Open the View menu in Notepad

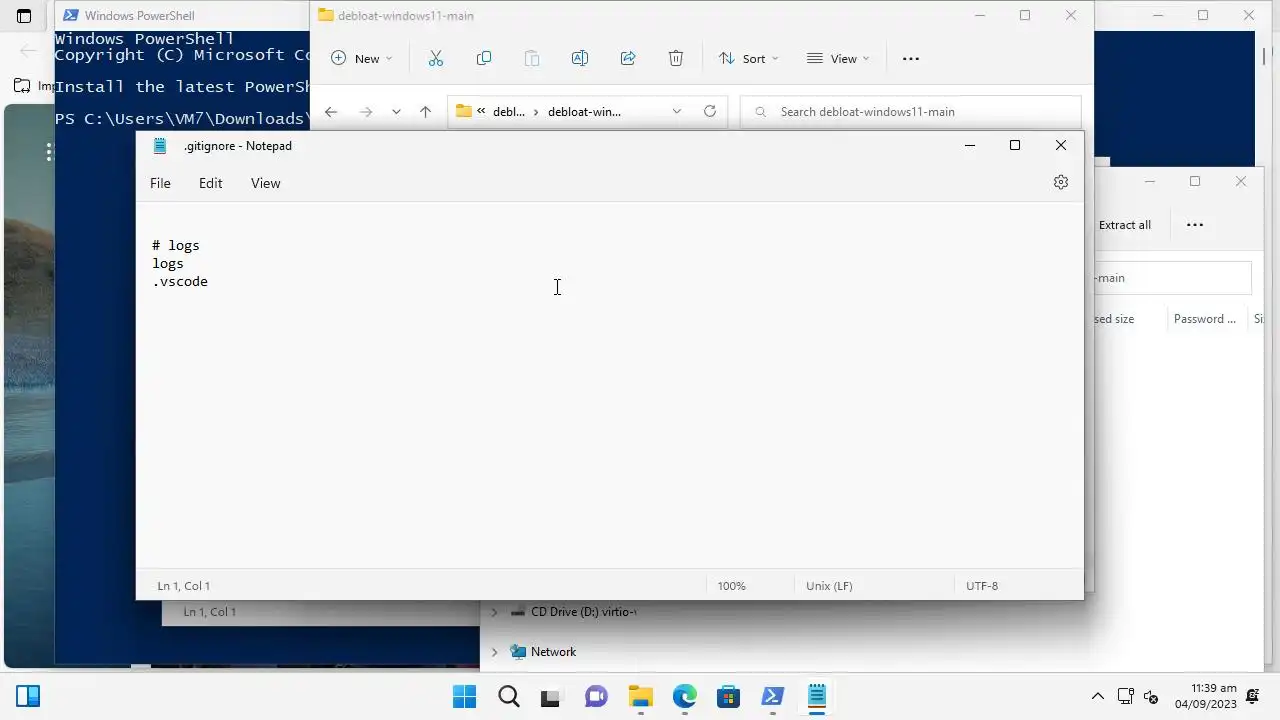click(265, 183)
